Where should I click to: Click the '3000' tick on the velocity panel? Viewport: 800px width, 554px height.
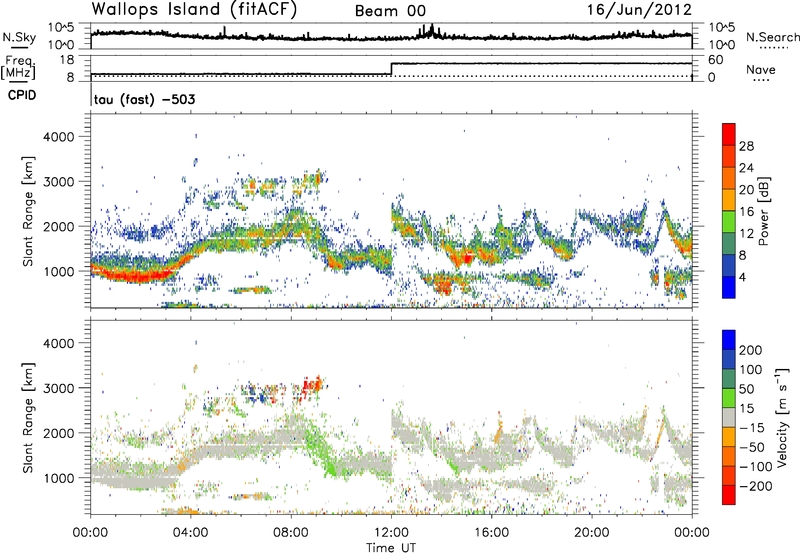[x=58, y=388]
